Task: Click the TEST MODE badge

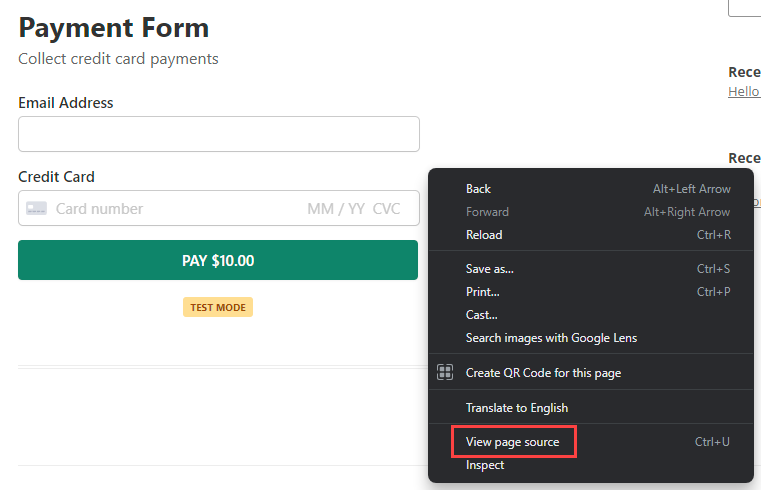Action: pos(218,307)
